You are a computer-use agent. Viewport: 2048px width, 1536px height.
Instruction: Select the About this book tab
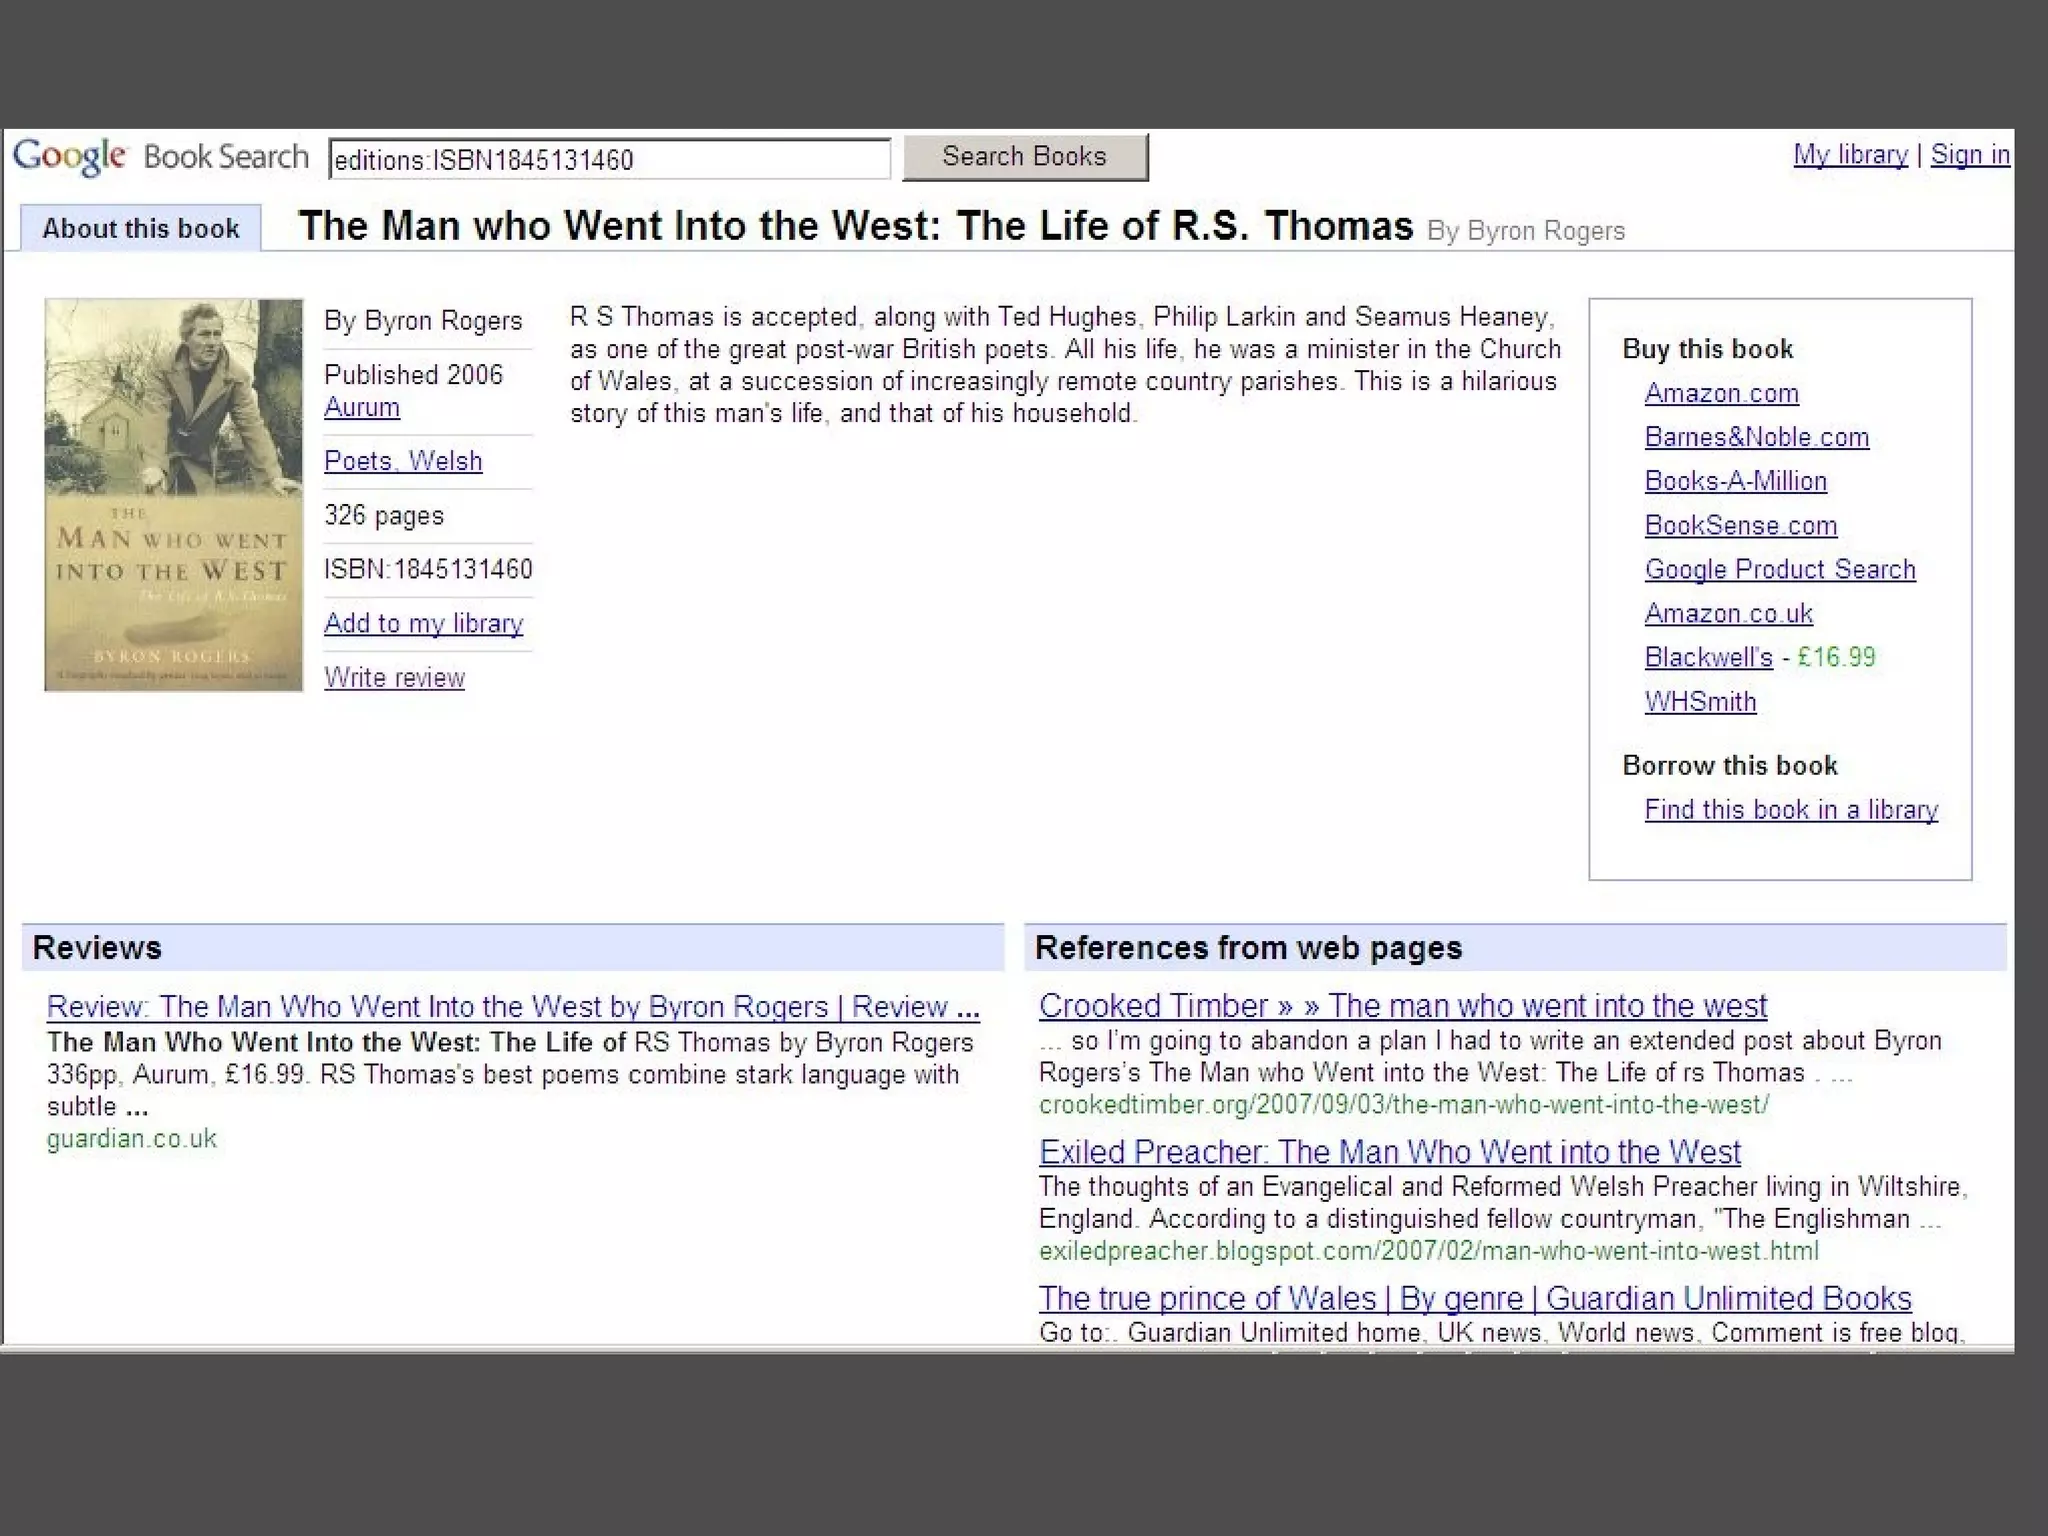[141, 228]
